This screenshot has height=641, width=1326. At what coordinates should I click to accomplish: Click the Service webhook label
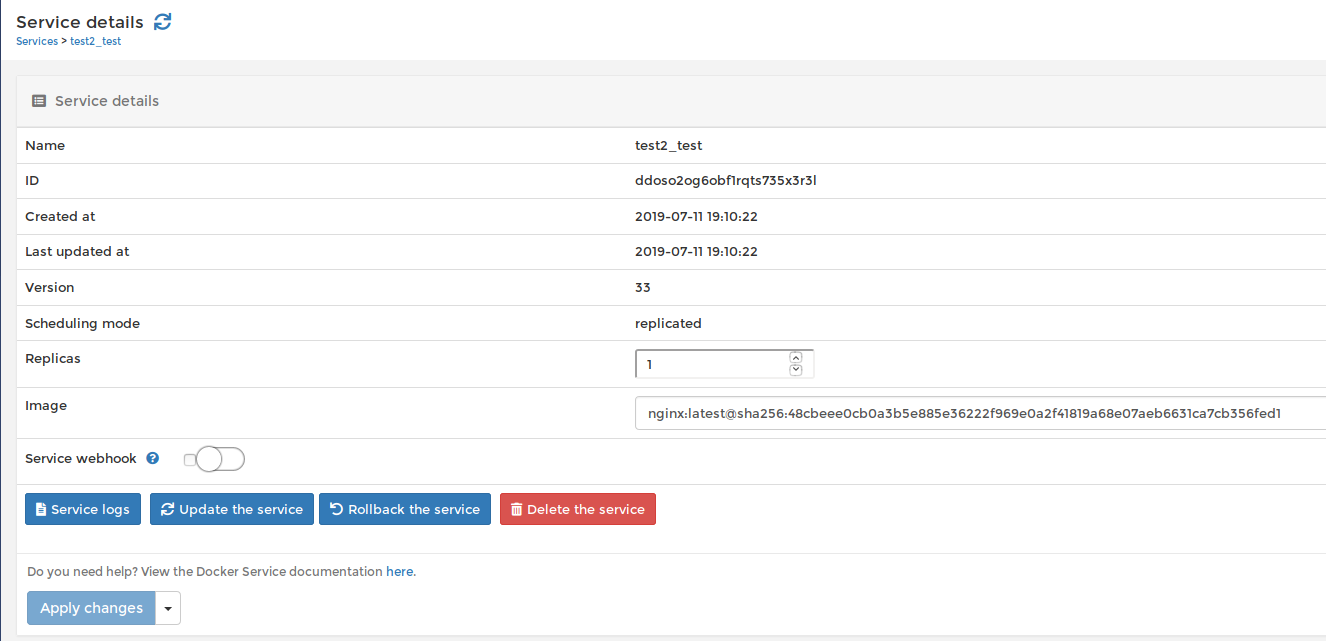81,459
